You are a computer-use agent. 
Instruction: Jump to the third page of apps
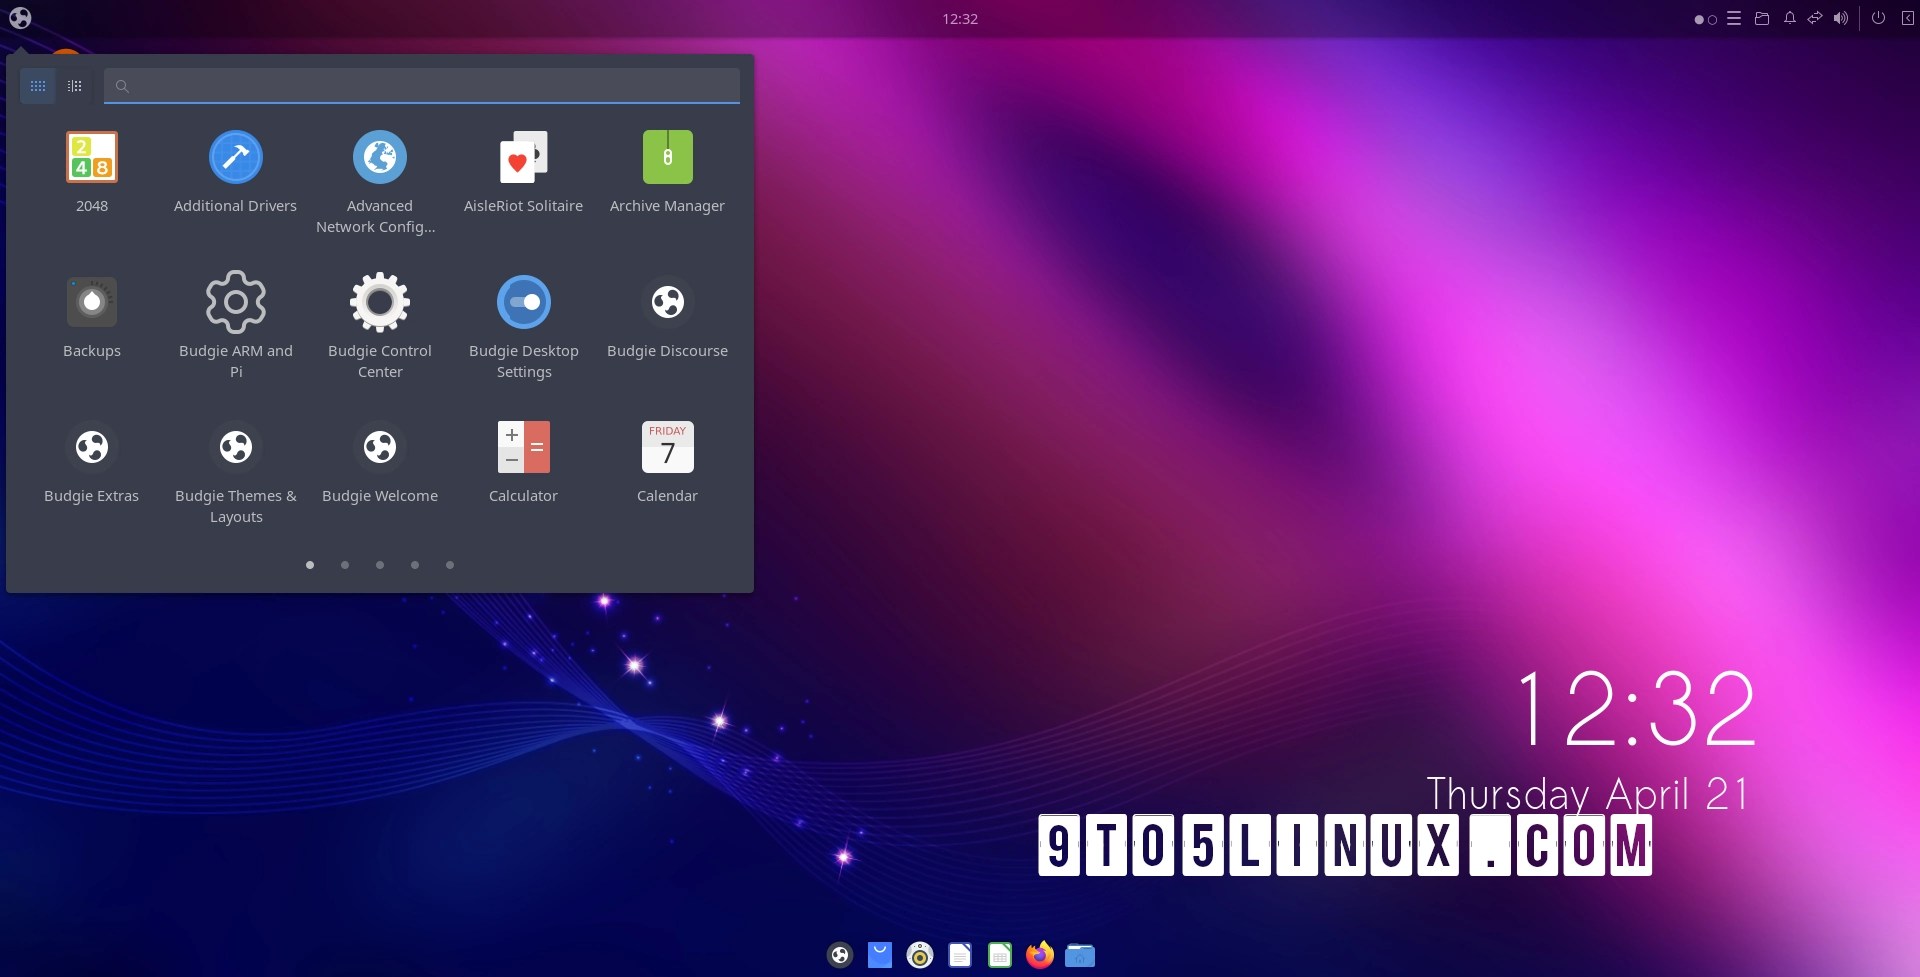click(380, 565)
